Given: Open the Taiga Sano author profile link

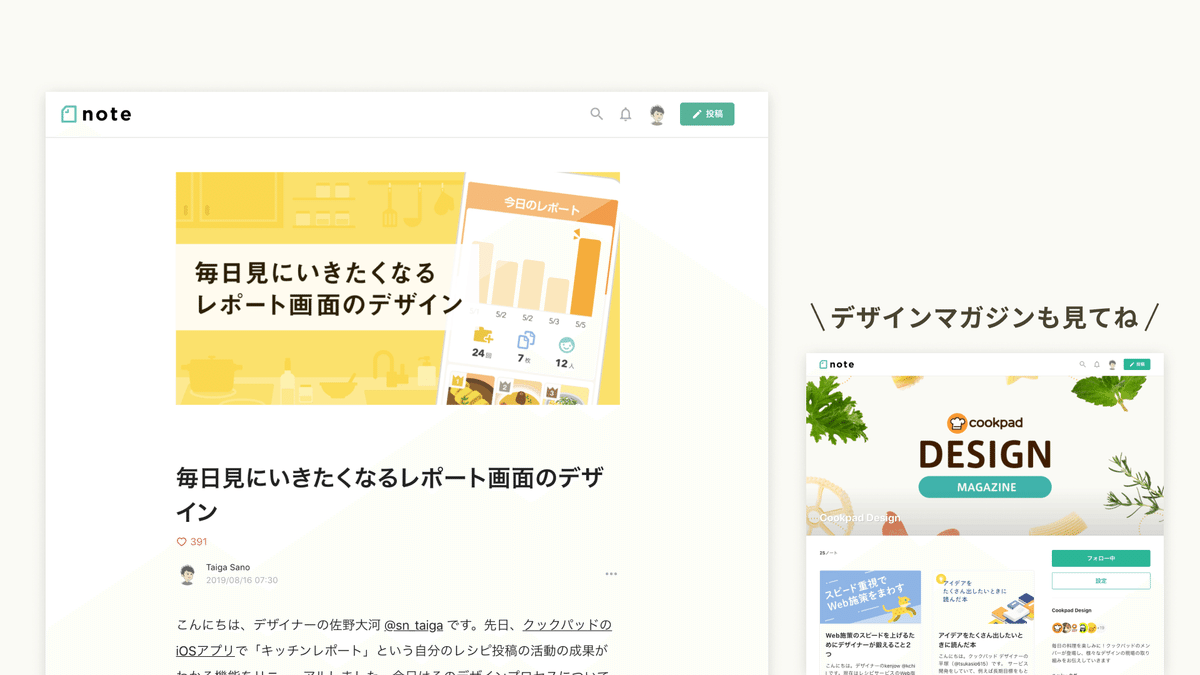Looking at the screenshot, I should pyautogui.click(x=228, y=567).
